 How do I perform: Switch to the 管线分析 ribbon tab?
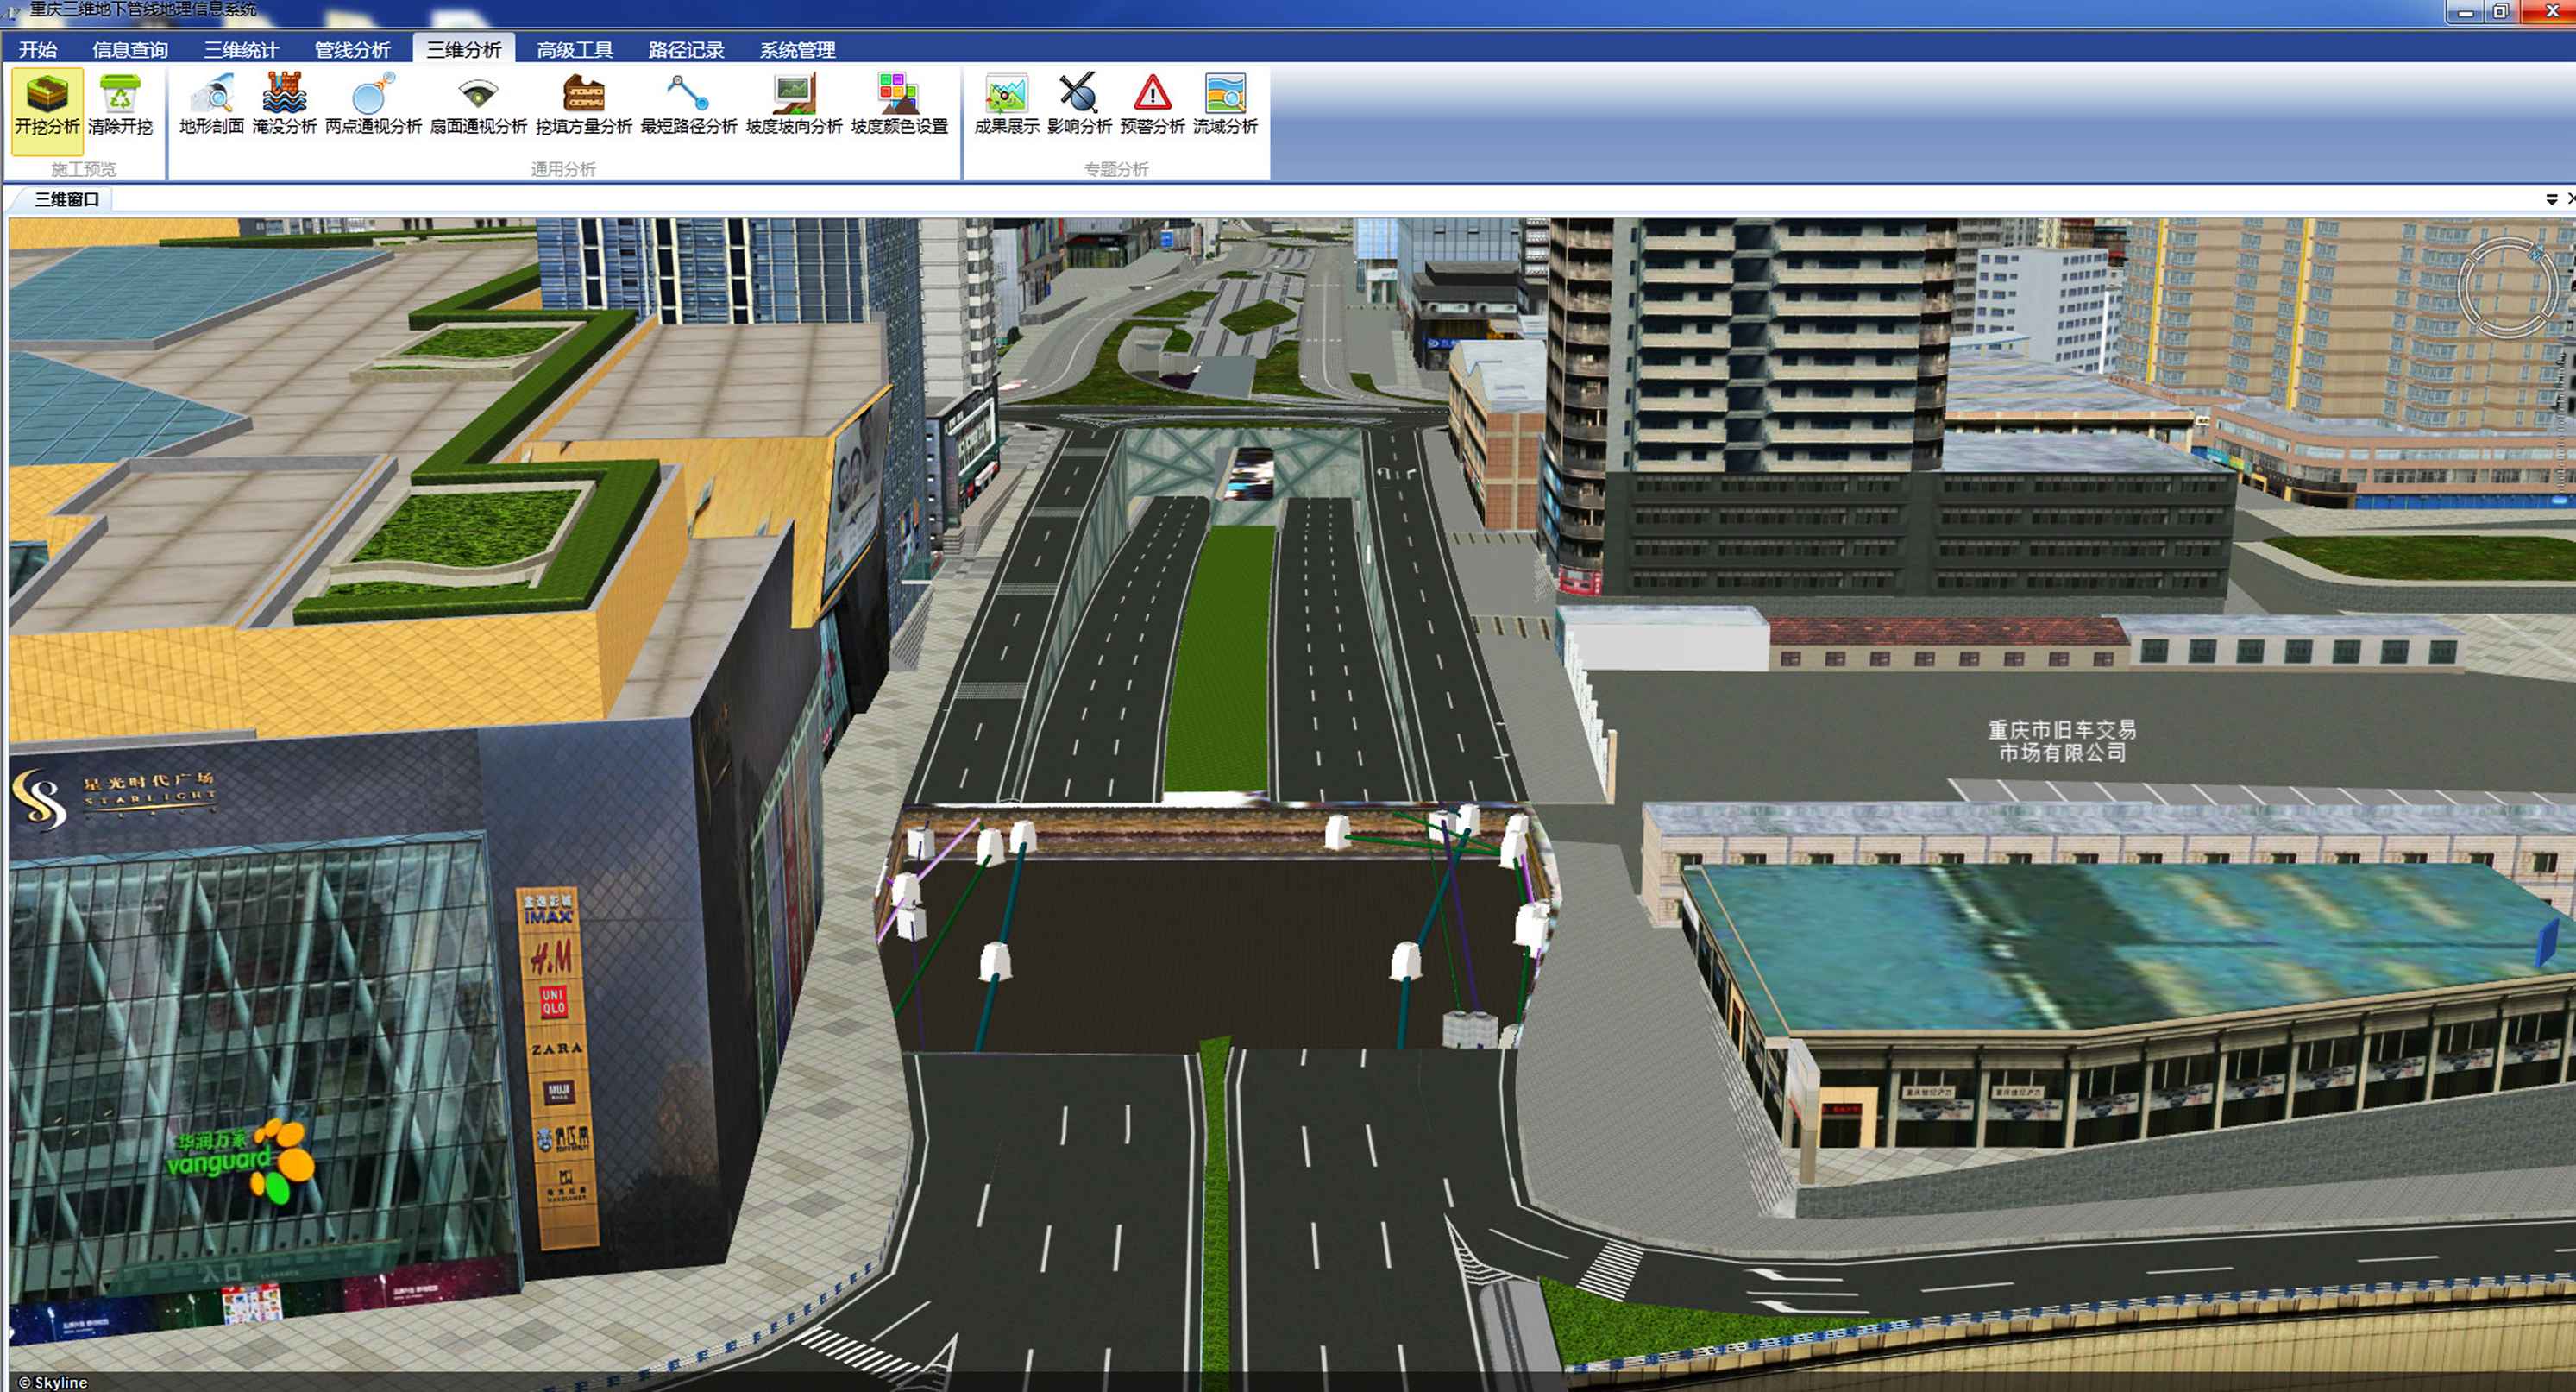pyautogui.click(x=352, y=49)
